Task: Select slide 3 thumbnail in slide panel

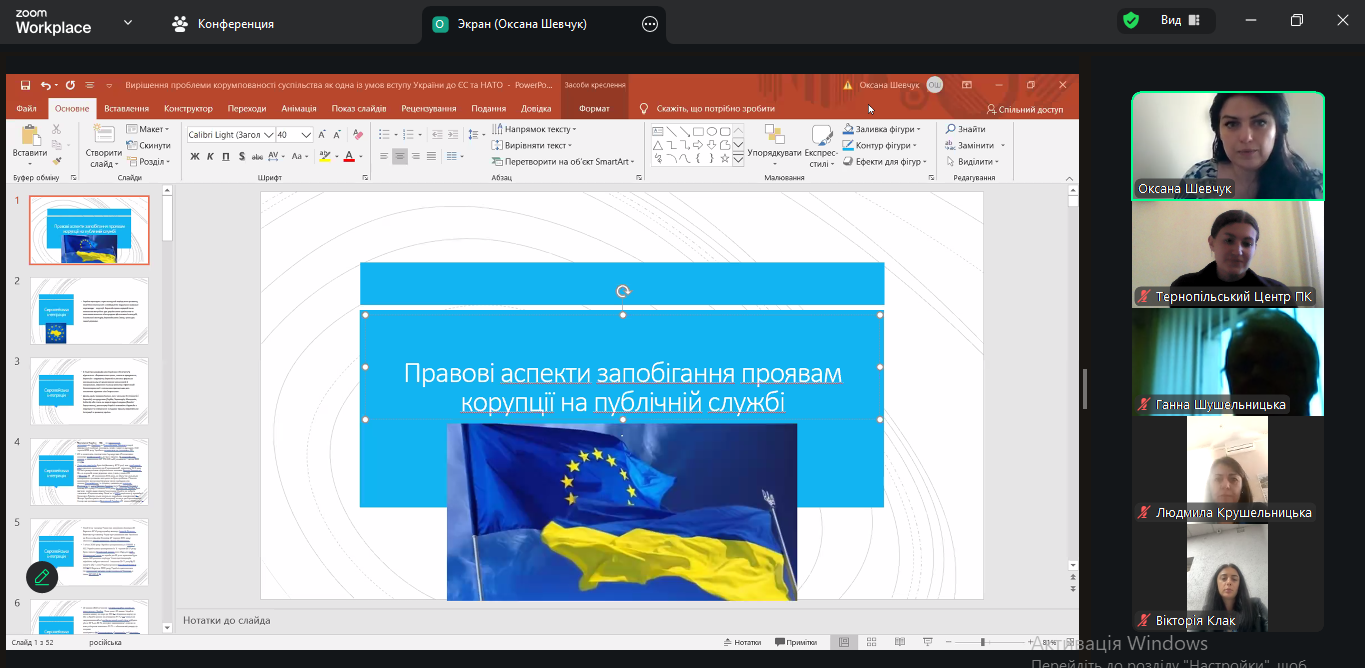Action: [x=89, y=390]
